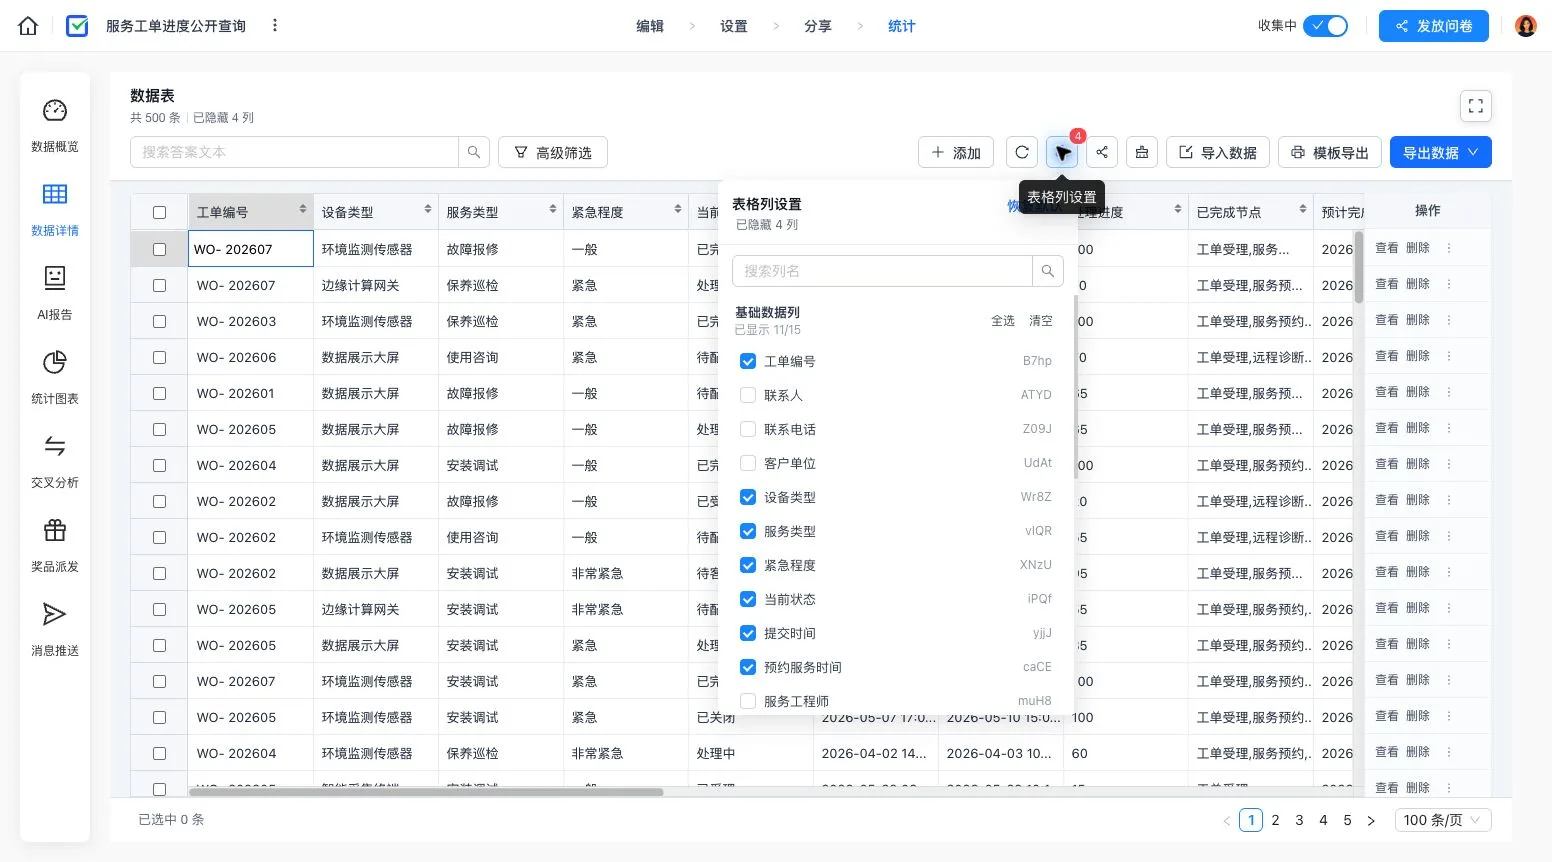Switch to 分享 step
This screenshot has width=1552, height=862.
(x=818, y=26)
